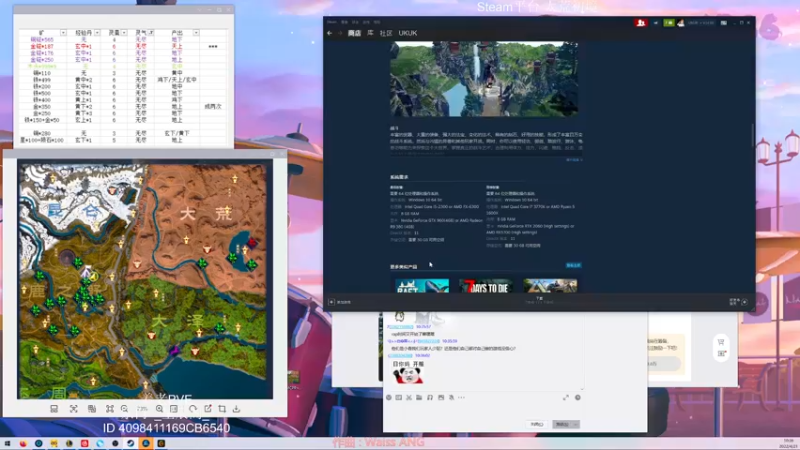
Task: Click the folder icon in chat toolbar
Action: point(419,397)
